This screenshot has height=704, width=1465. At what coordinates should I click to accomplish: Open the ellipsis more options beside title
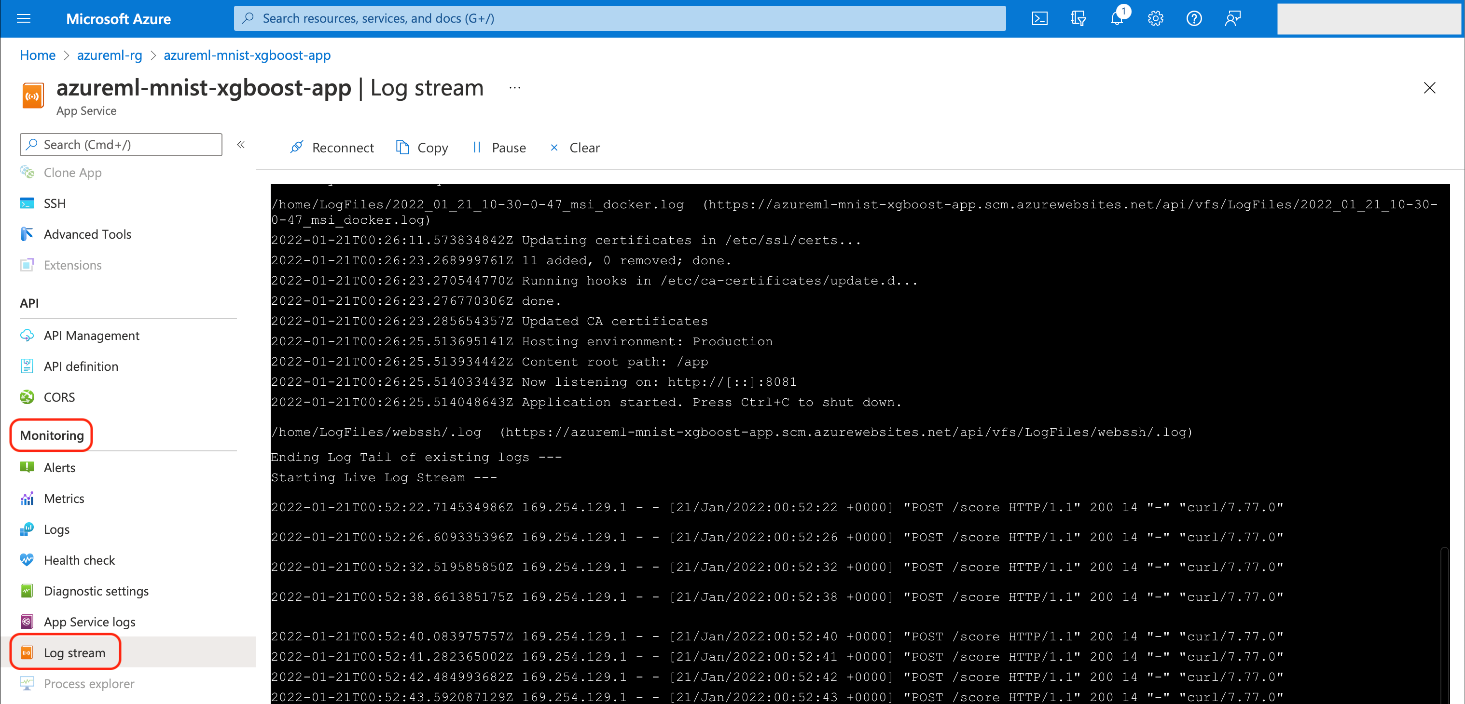point(515,88)
